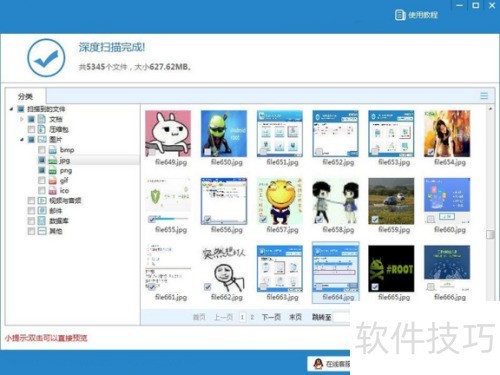
Task: Select page 2 in pagination
Action: [x=252, y=317]
